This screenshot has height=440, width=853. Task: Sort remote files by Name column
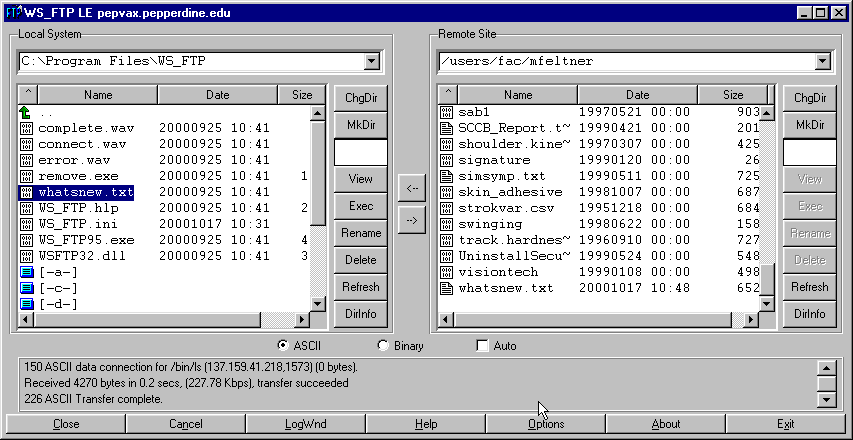[518, 95]
